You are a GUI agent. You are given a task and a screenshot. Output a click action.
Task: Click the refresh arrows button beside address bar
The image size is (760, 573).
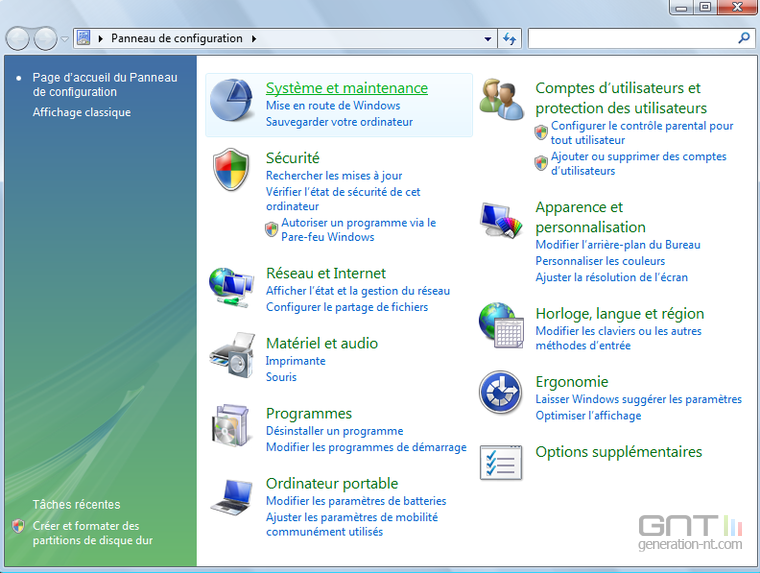tap(509, 38)
